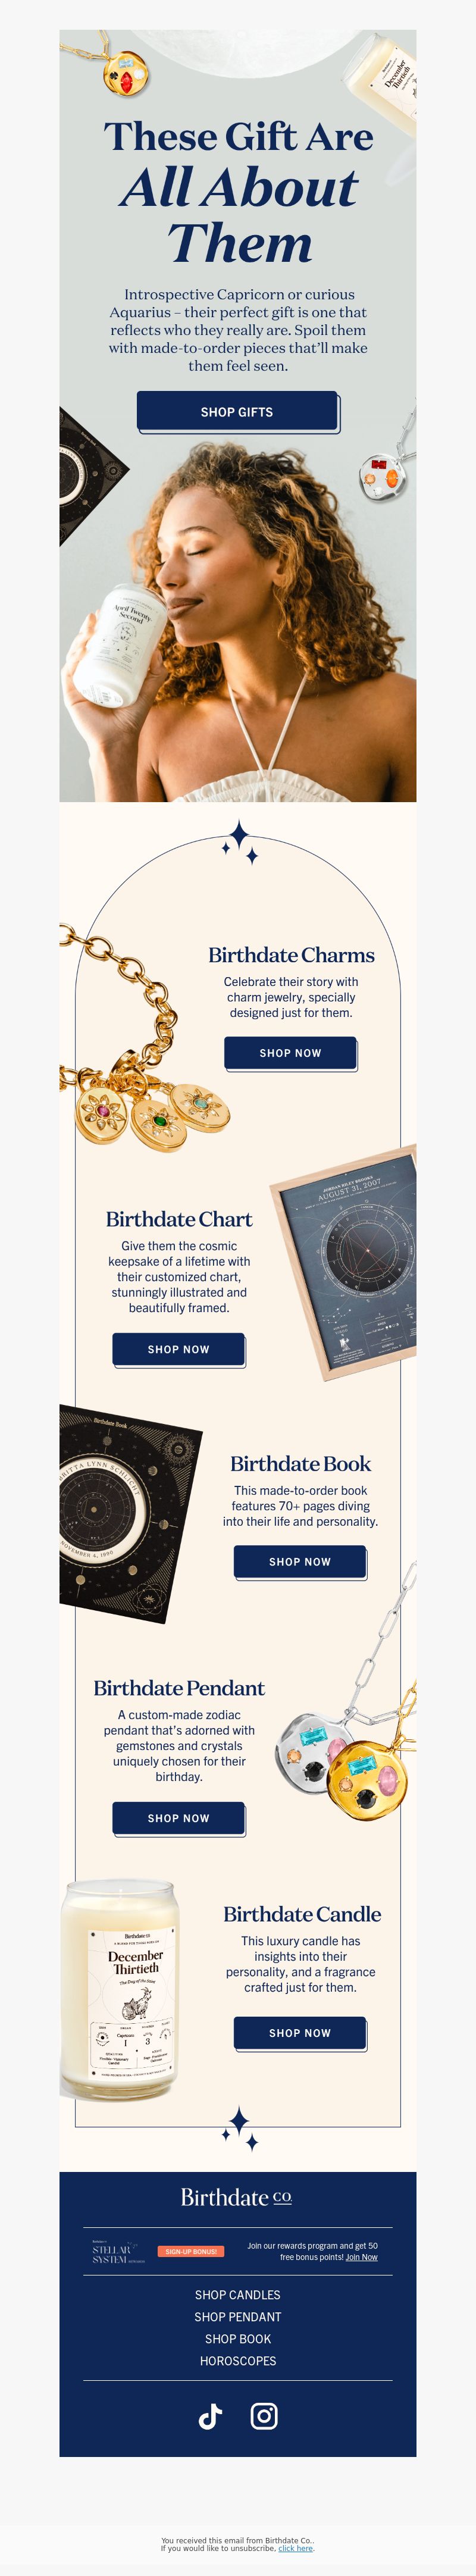Click the unsubscribe 'click here' link

[295, 2548]
